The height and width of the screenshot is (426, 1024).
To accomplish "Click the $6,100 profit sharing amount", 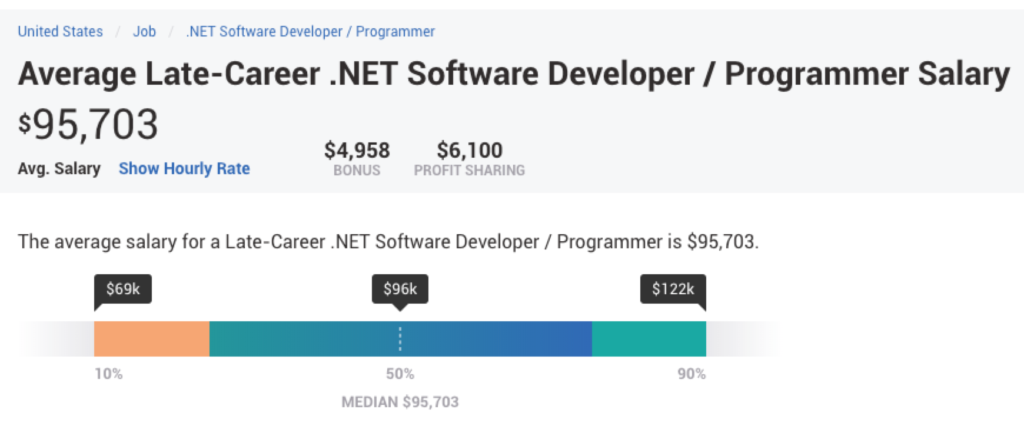I will [x=469, y=151].
